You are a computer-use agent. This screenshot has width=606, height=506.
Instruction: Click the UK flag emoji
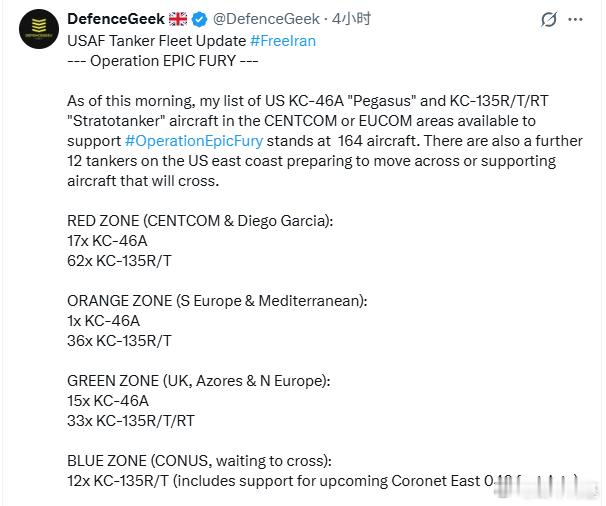(x=178, y=19)
